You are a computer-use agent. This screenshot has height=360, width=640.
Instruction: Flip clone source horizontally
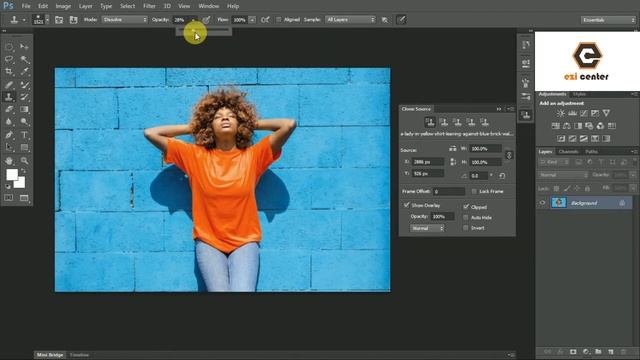453,149
